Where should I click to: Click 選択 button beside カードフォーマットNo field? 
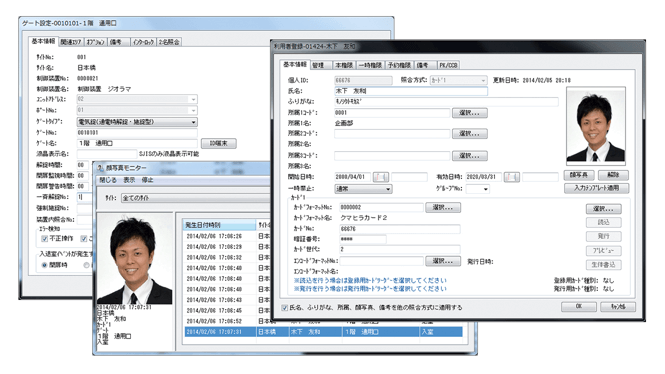(x=443, y=208)
